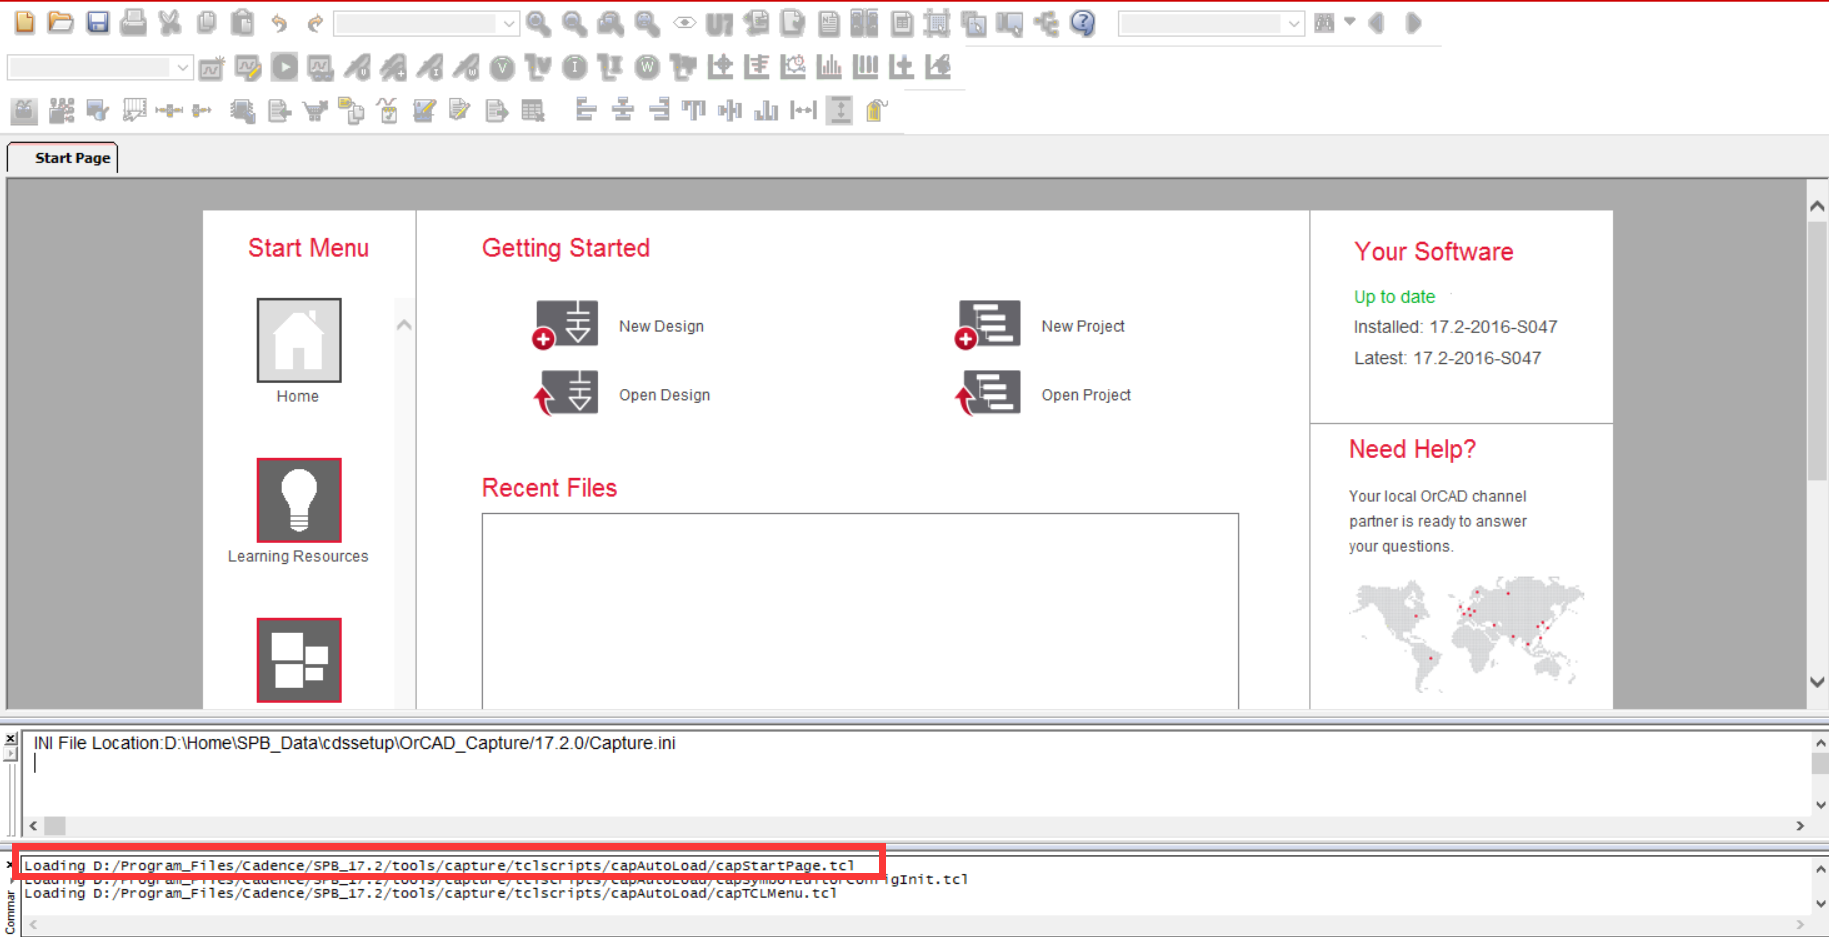Click the binoculars find icon
This screenshot has width=1829, height=937.
click(x=1324, y=22)
